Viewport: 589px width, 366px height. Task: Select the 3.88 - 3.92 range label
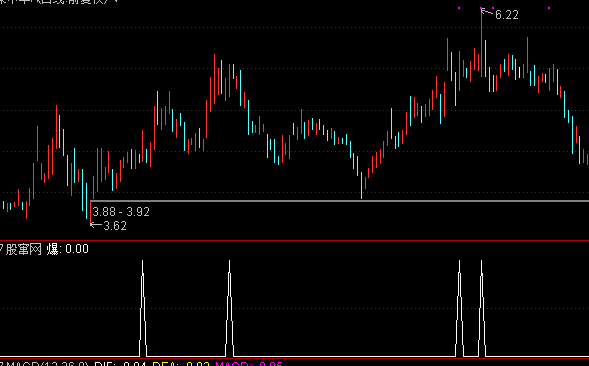(121, 212)
